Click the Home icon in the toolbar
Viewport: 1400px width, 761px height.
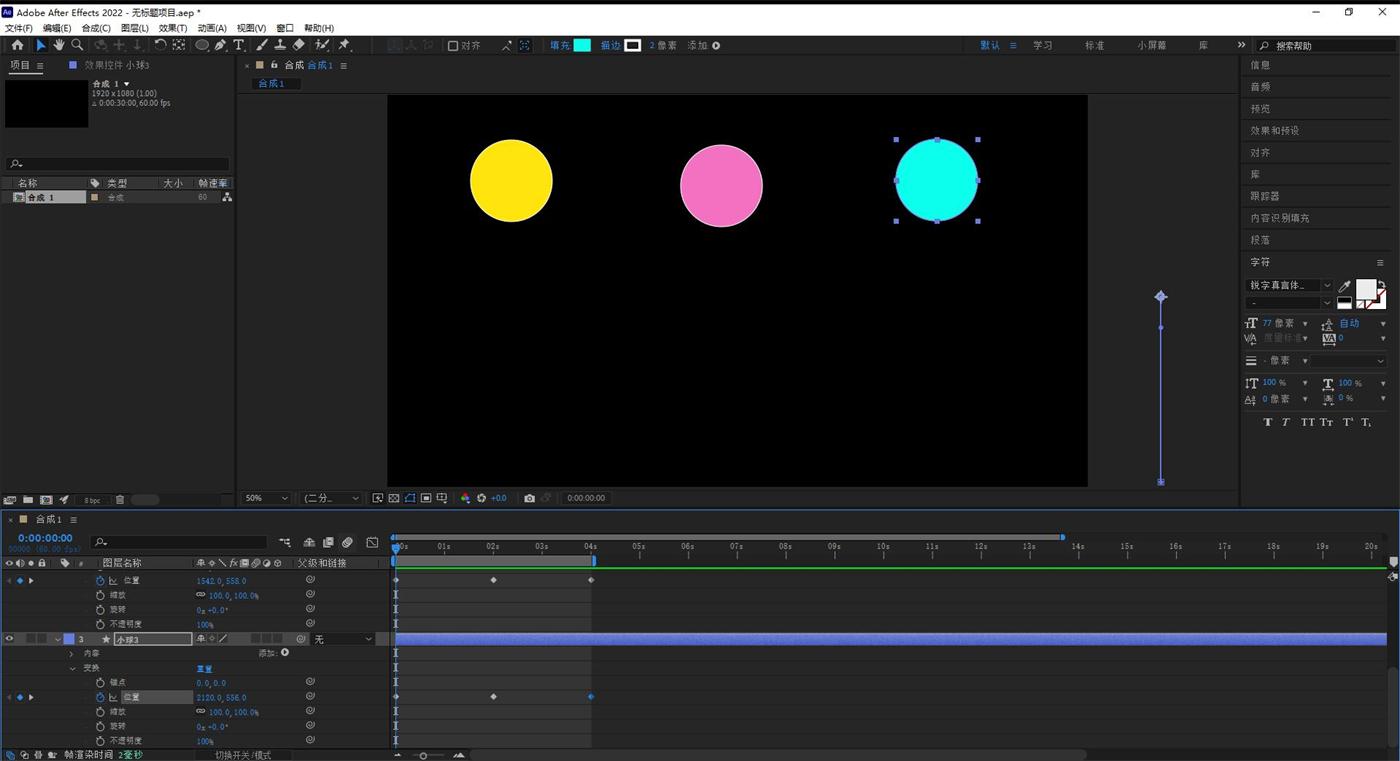click(17, 45)
